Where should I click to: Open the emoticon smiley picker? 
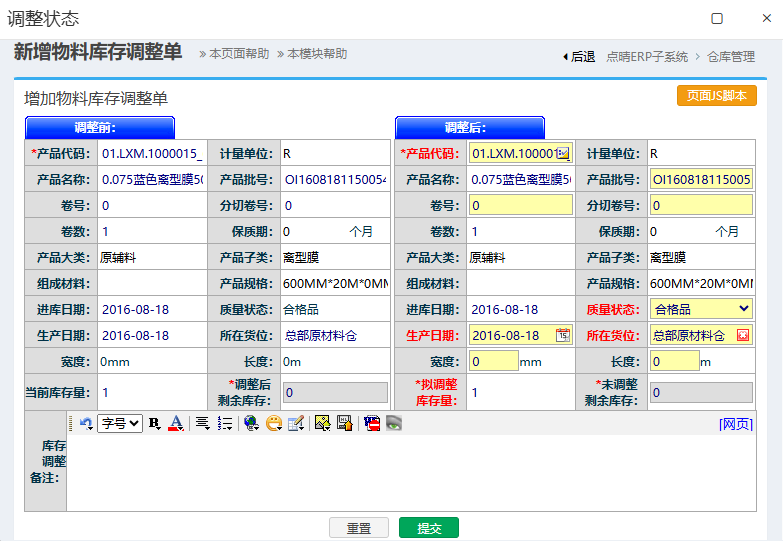tap(273, 423)
